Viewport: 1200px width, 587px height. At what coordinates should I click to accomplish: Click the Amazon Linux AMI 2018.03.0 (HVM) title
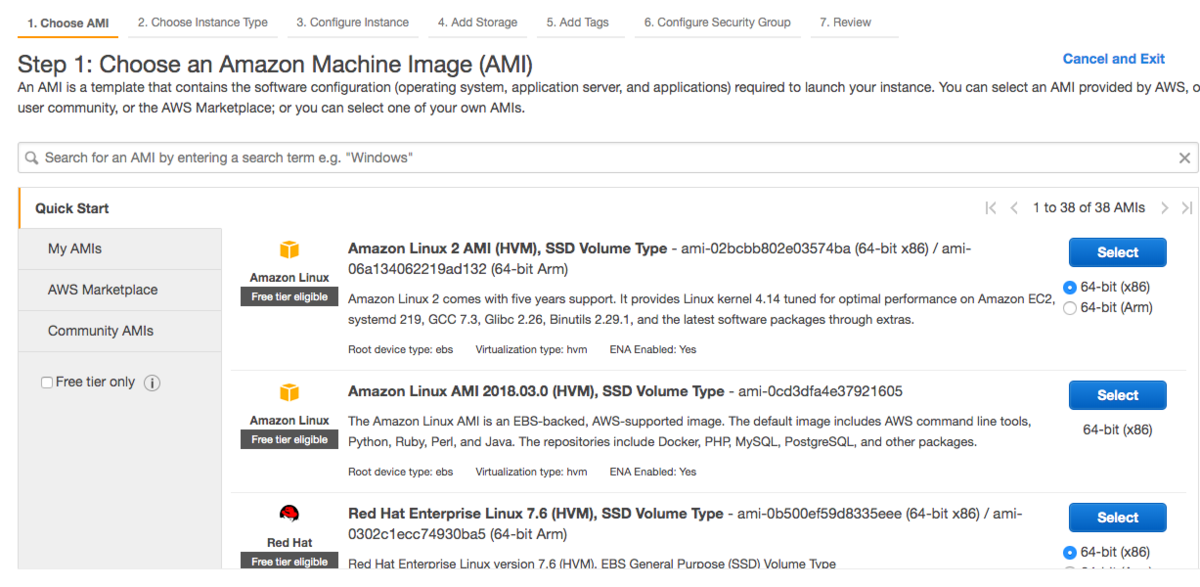(x=536, y=391)
